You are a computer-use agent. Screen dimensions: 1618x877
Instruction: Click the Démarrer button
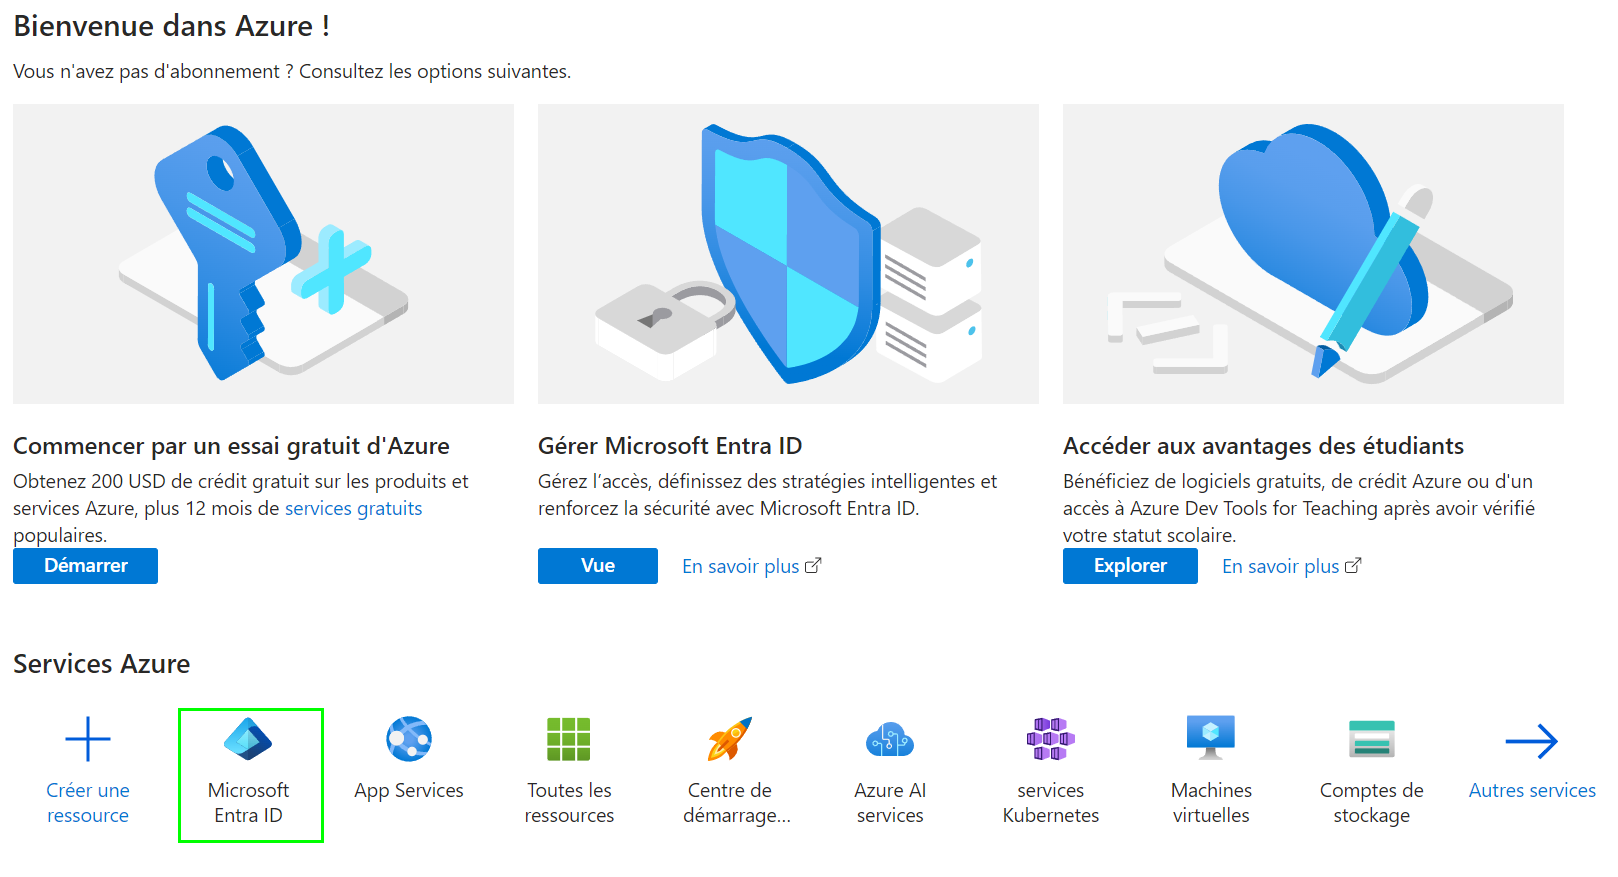85,566
